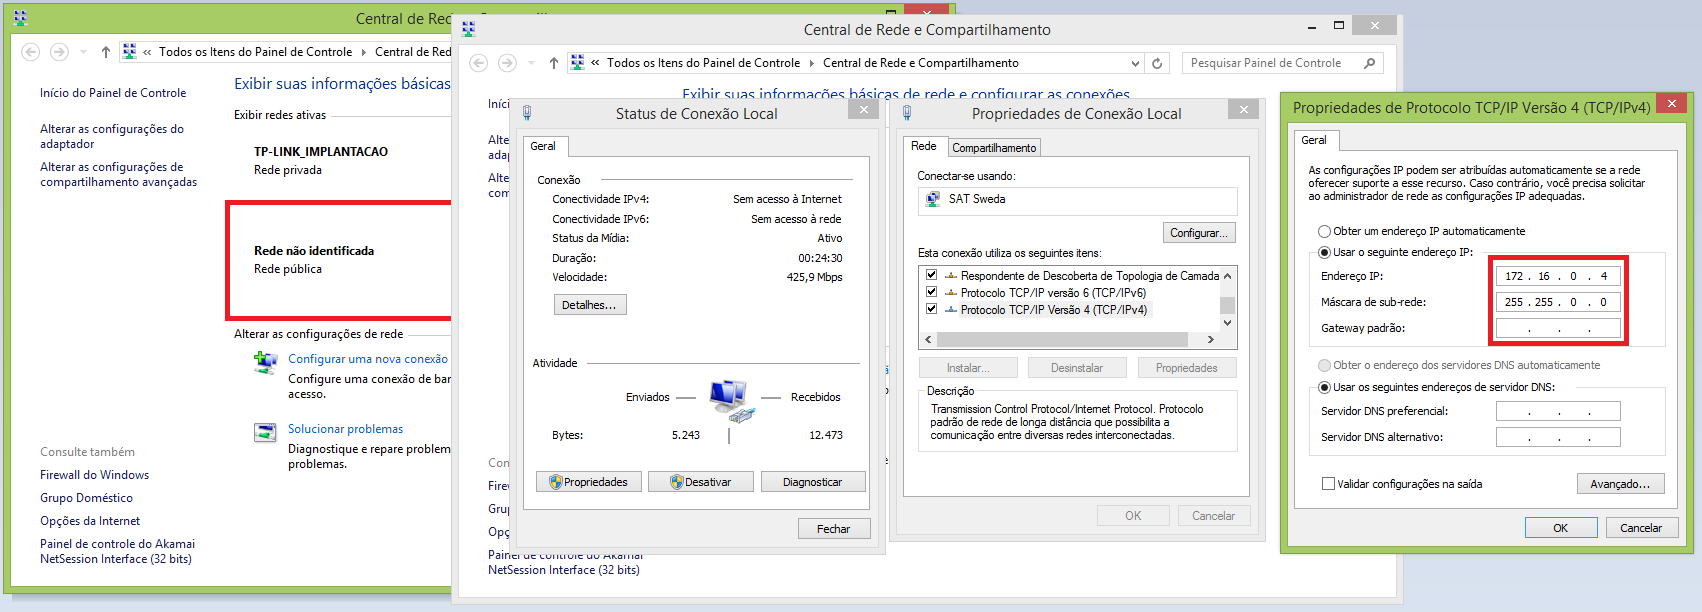
Task: Toggle Respondente de Descoberta de Topologia checkbox
Action: click(x=931, y=275)
